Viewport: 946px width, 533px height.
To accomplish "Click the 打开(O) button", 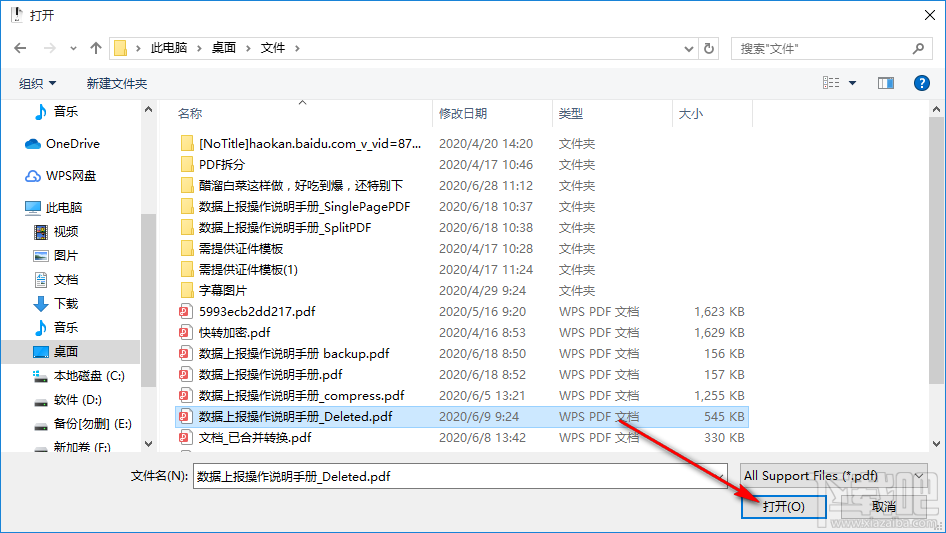I will pyautogui.click(x=783, y=506).
